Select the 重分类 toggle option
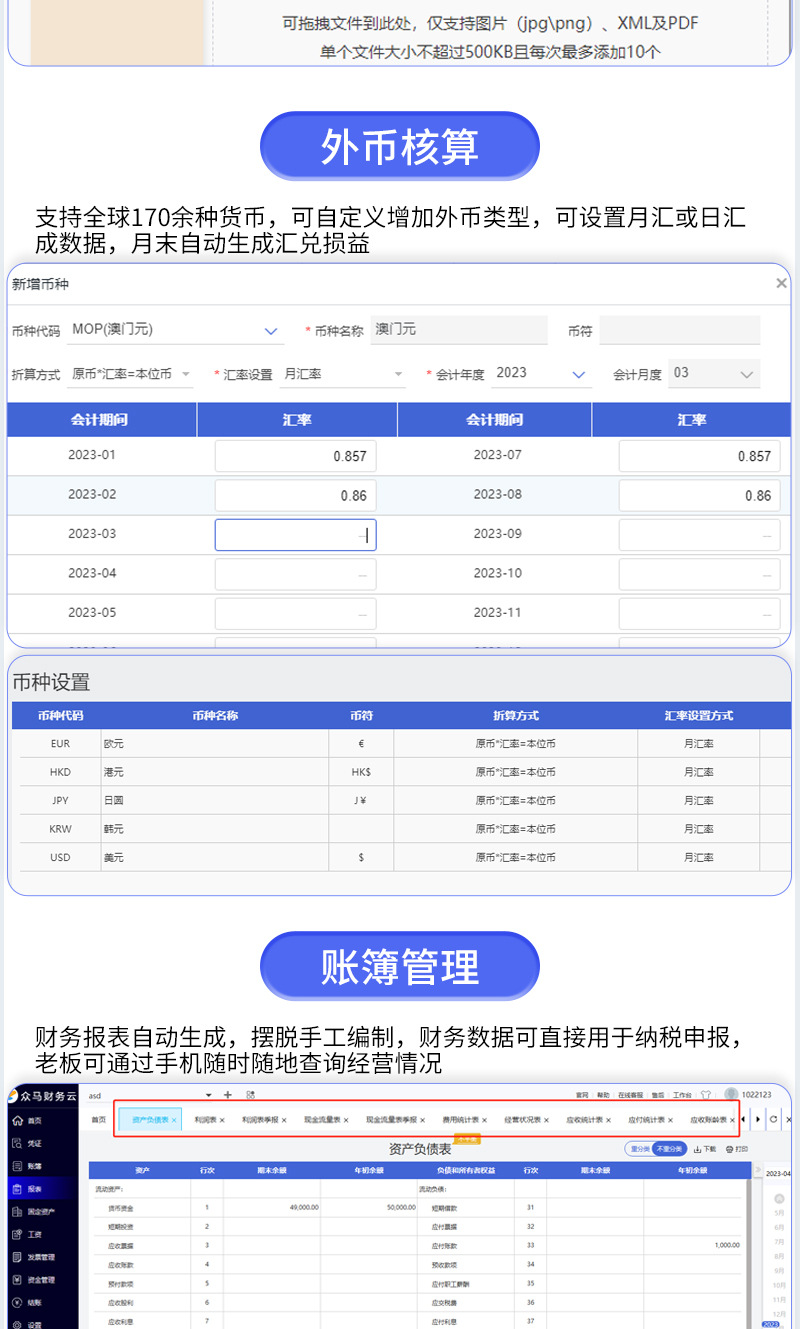The image size is (800, 1329). click(640, 1149)
